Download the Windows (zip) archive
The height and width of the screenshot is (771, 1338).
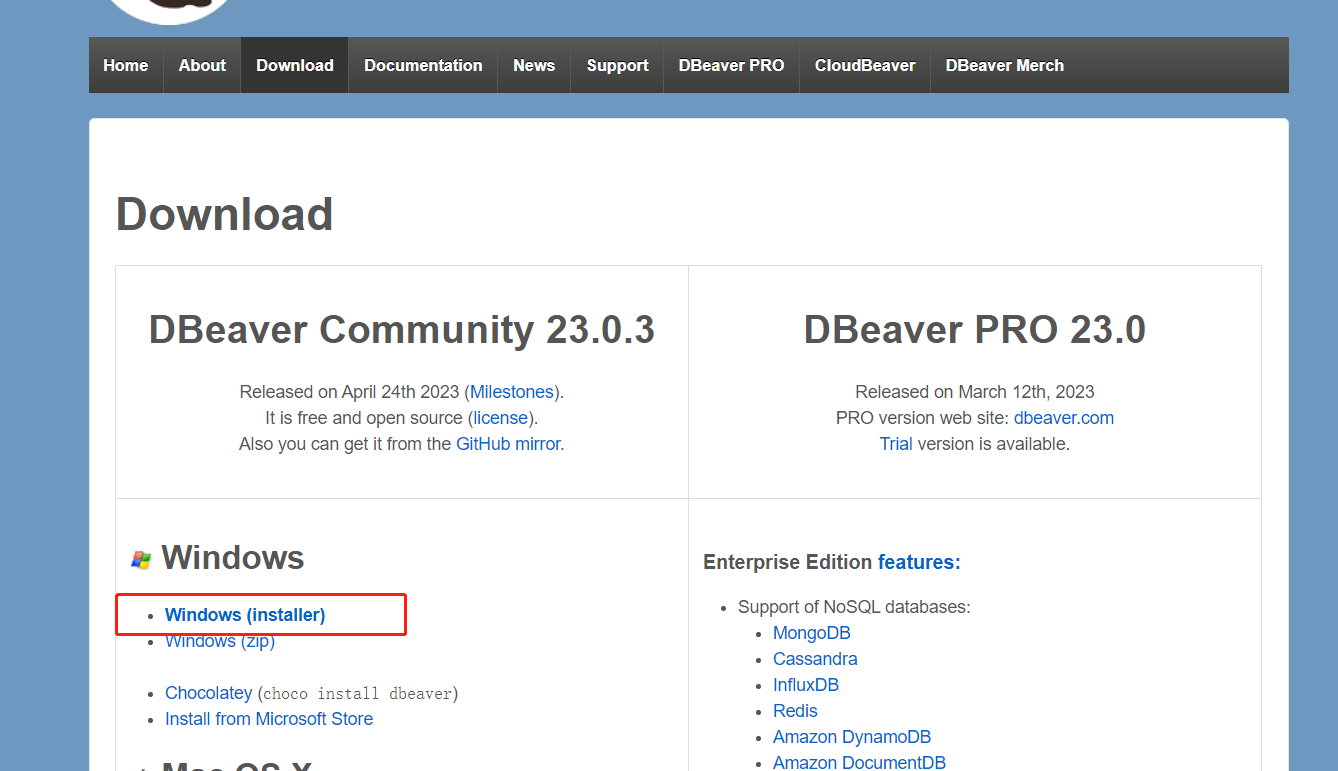tap(220, 642)
